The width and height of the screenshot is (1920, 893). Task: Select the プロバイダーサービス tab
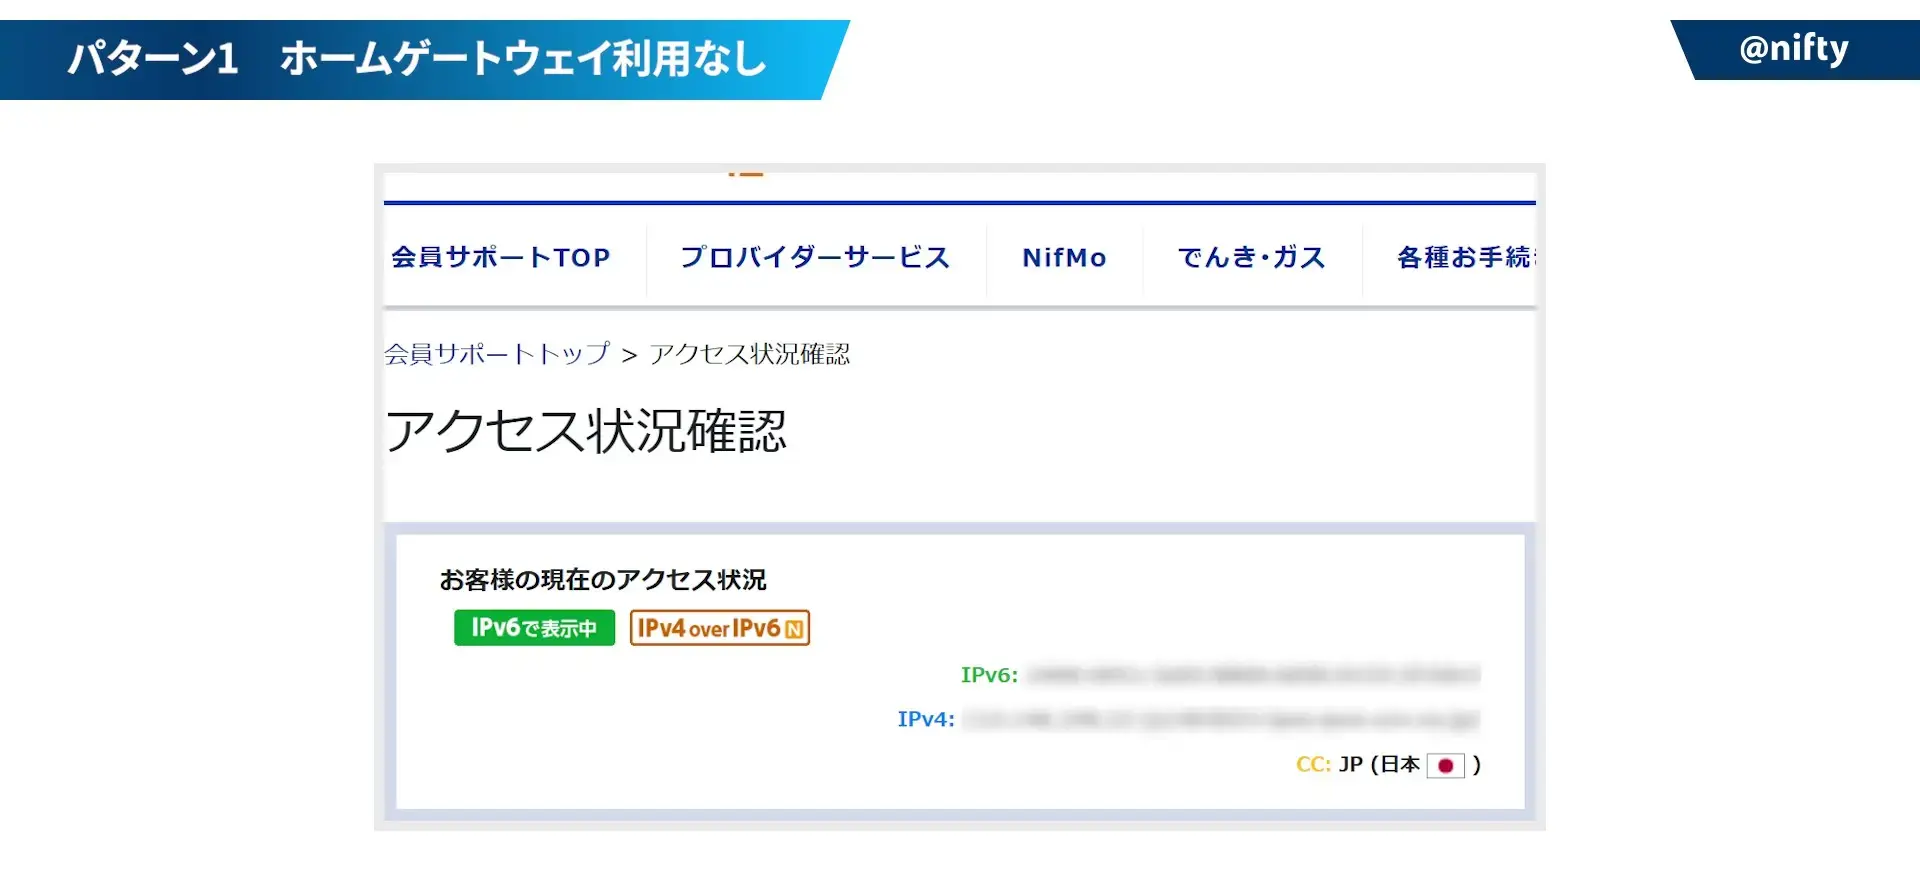815,258
